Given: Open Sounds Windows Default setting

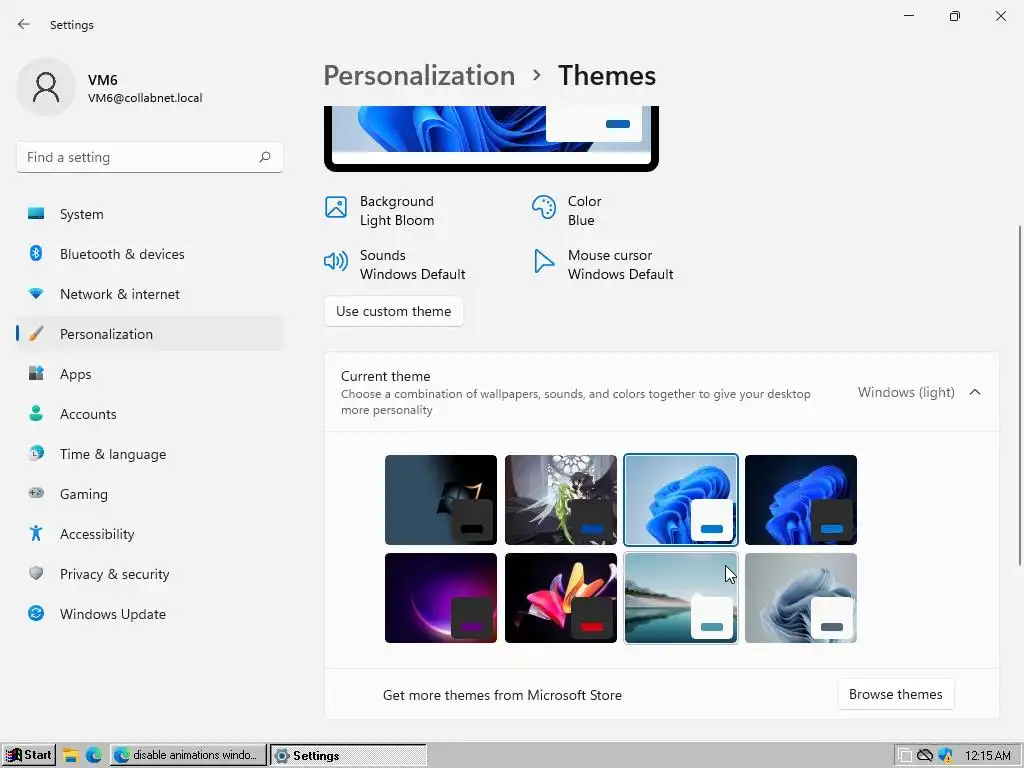Looking at the screenshot, I should pyautogui.click(x=394, y=264).
